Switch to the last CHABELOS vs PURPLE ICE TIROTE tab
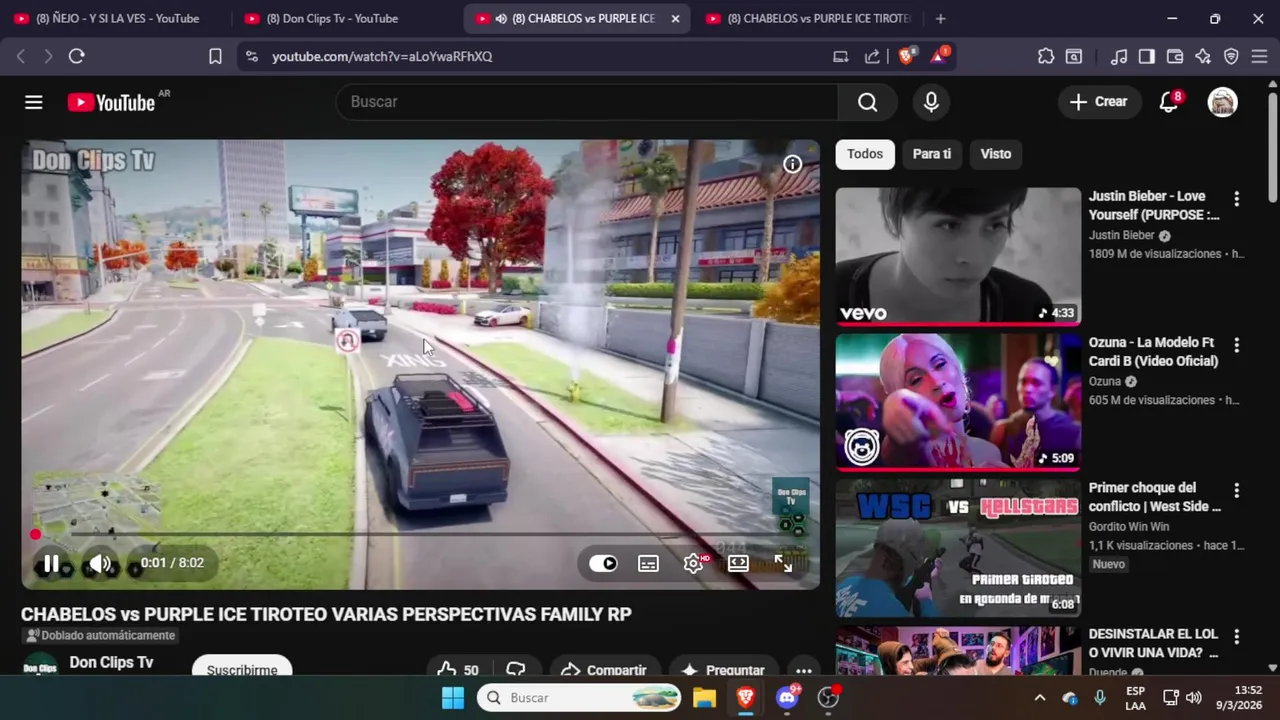The image size is (1280, 720). click(x=808, y=18)
